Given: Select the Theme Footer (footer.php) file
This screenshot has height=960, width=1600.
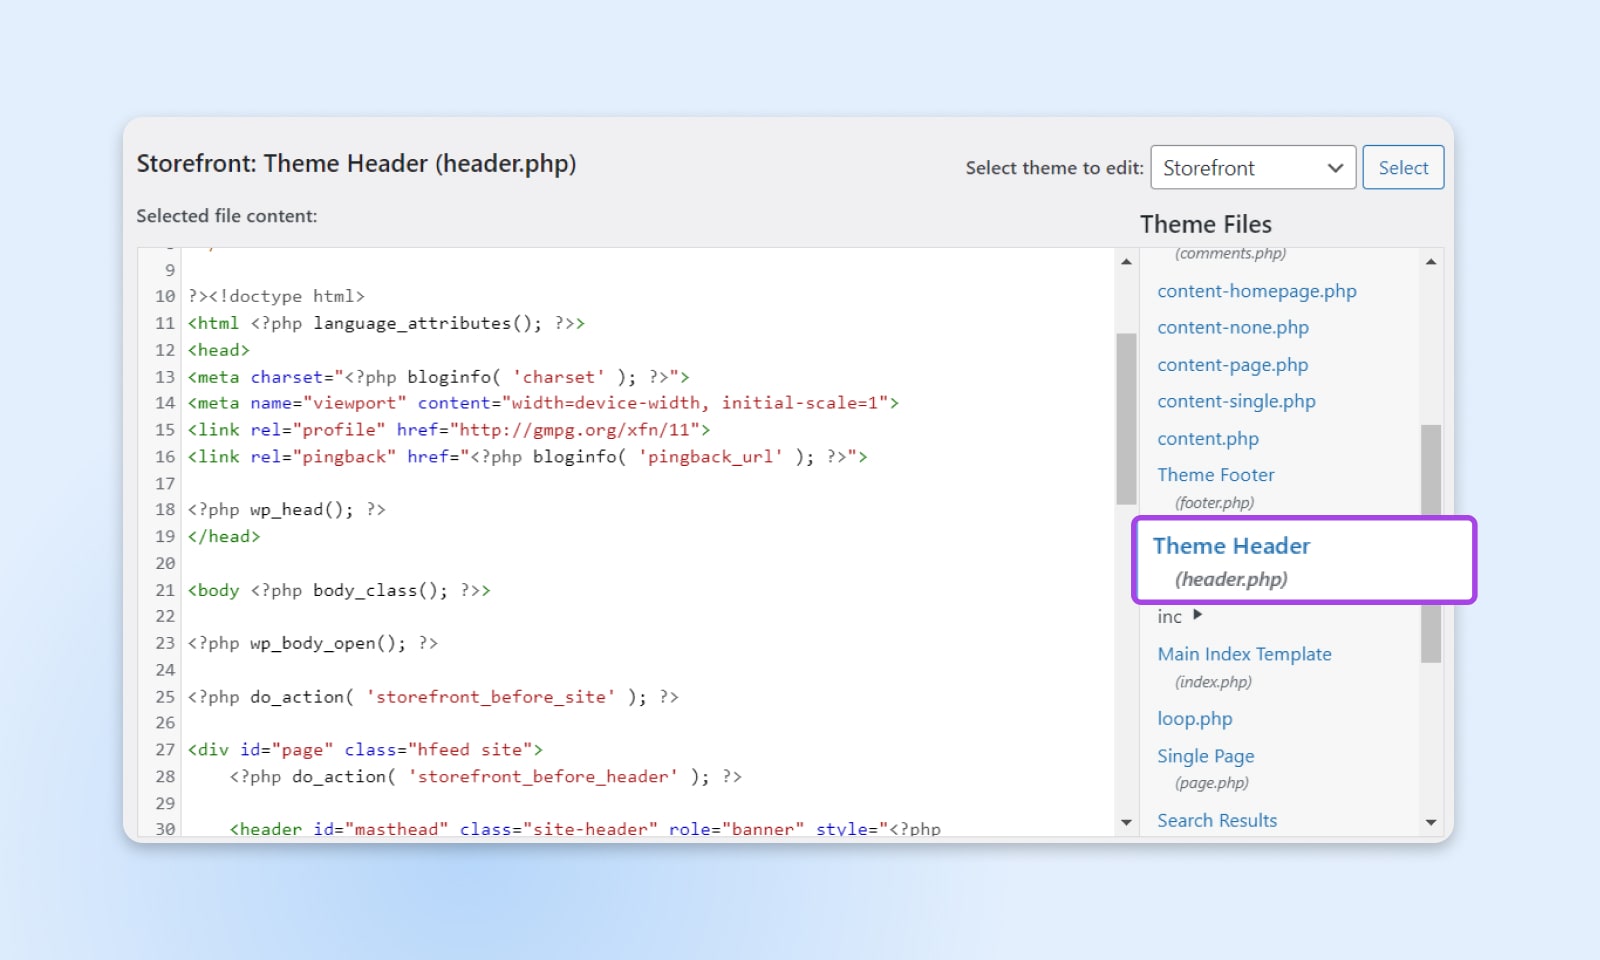Looking at the screenshot, I should 1215,475.
